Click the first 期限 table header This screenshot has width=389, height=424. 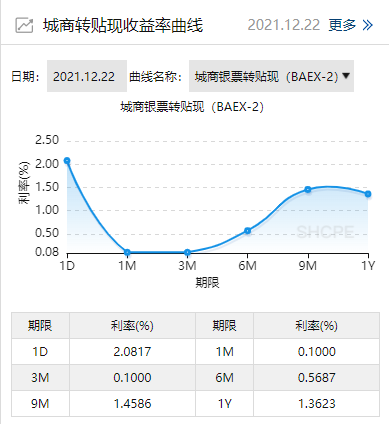pyautogui.click(x=40, y=325)
